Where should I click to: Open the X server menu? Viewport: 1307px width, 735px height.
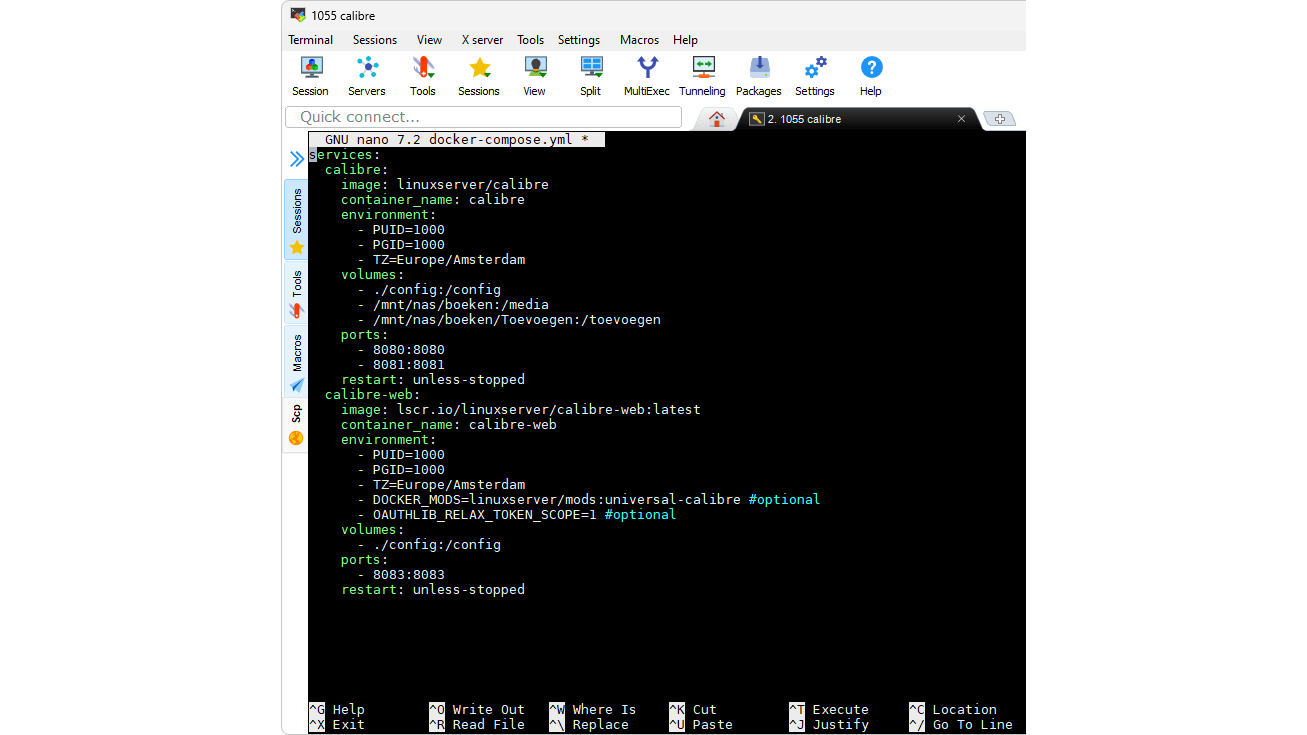[482, 40]
